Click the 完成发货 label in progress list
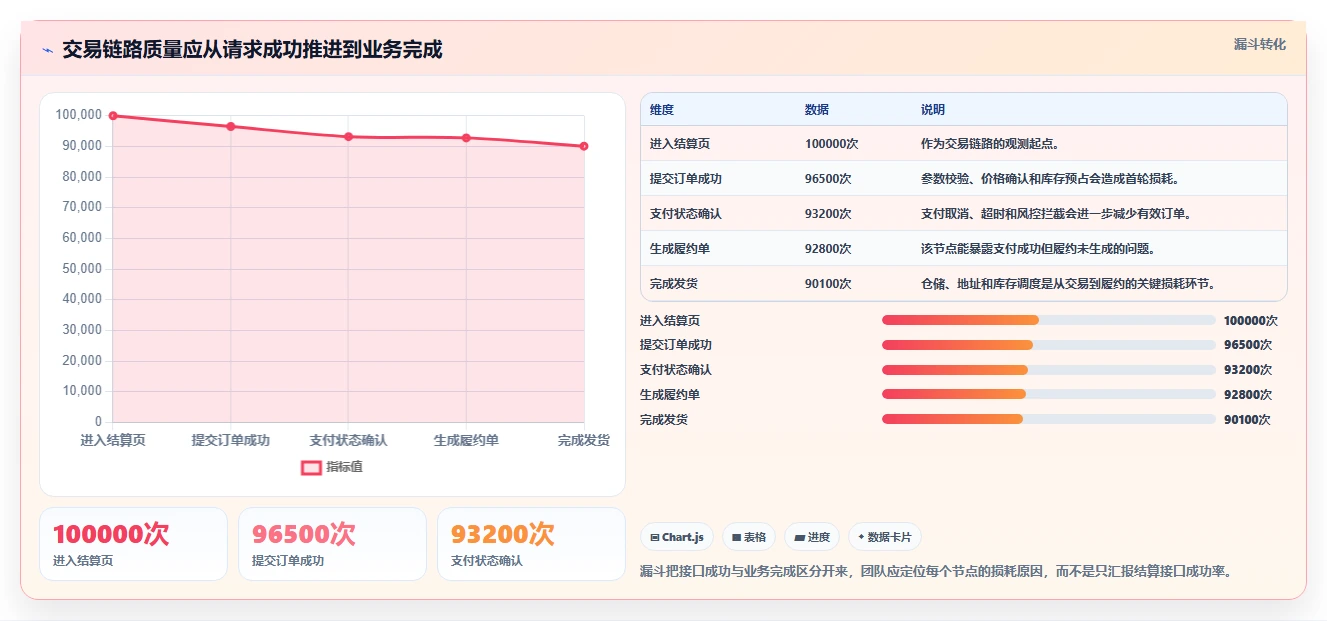1327x621 pixels. click(x=664, y=420)
